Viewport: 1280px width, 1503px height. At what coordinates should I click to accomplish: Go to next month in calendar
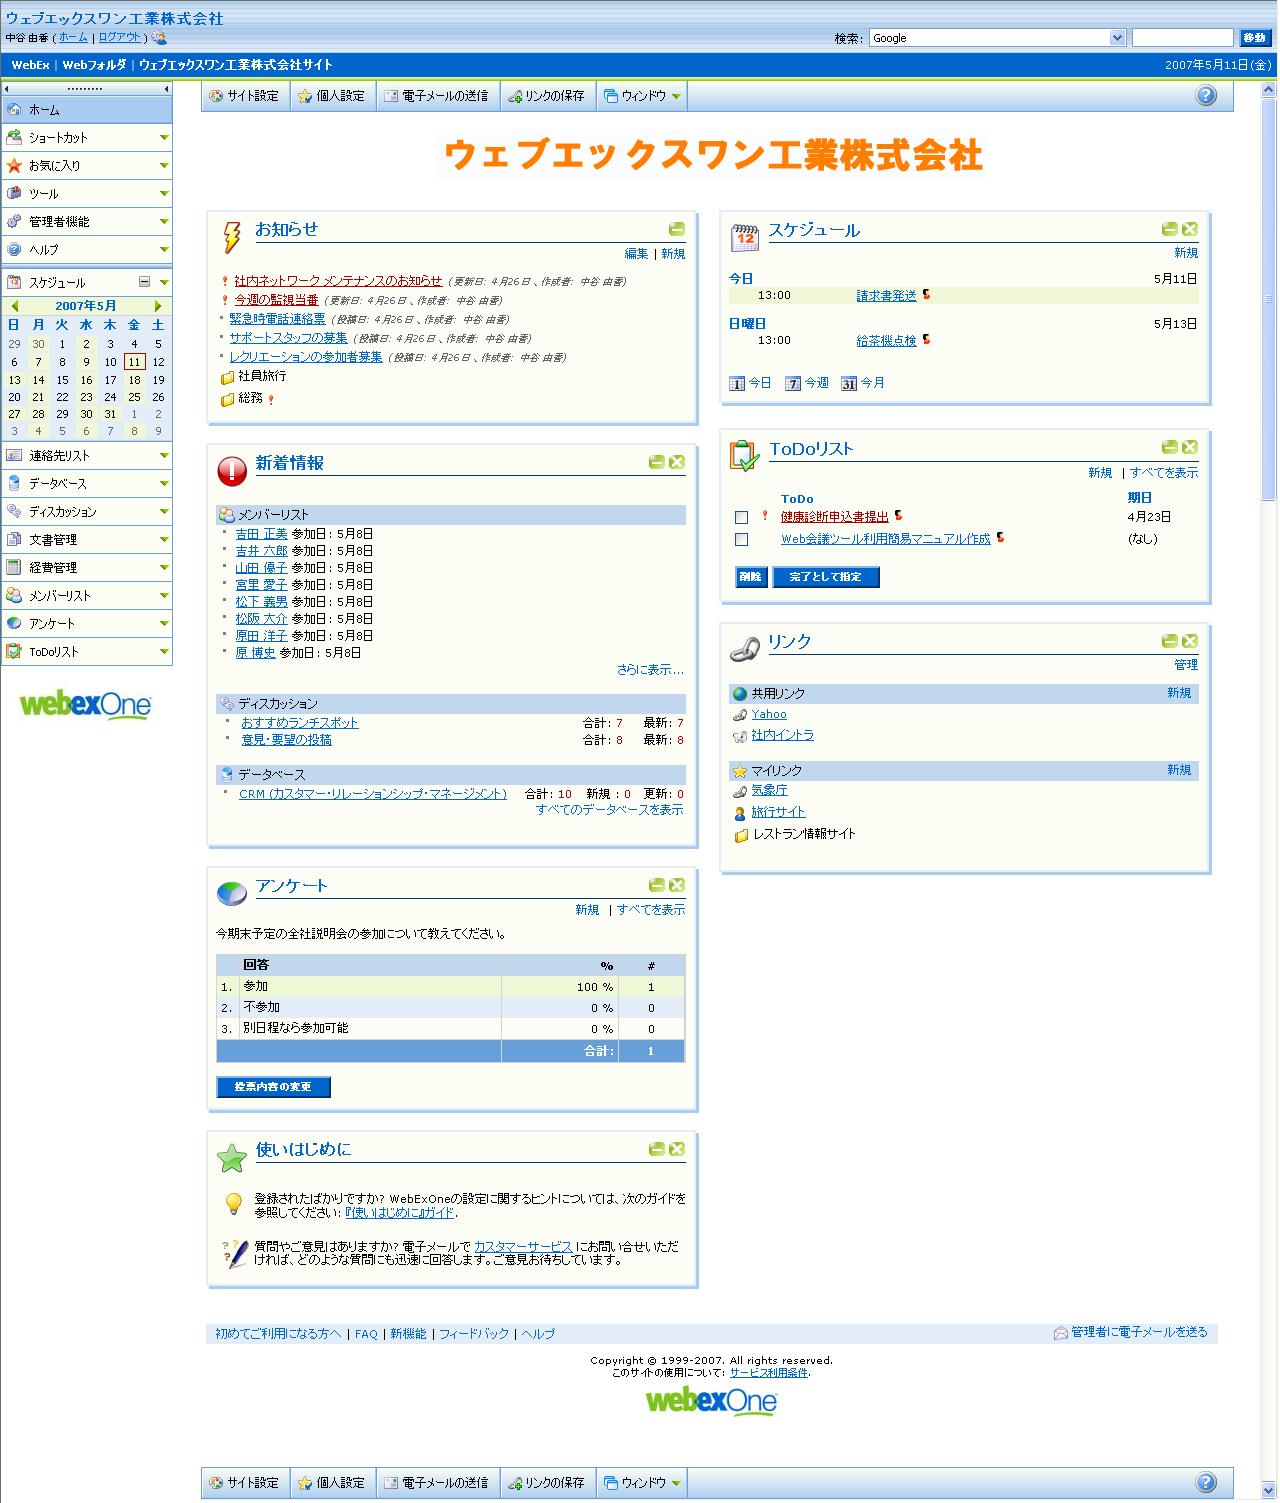tap(157, 306)
